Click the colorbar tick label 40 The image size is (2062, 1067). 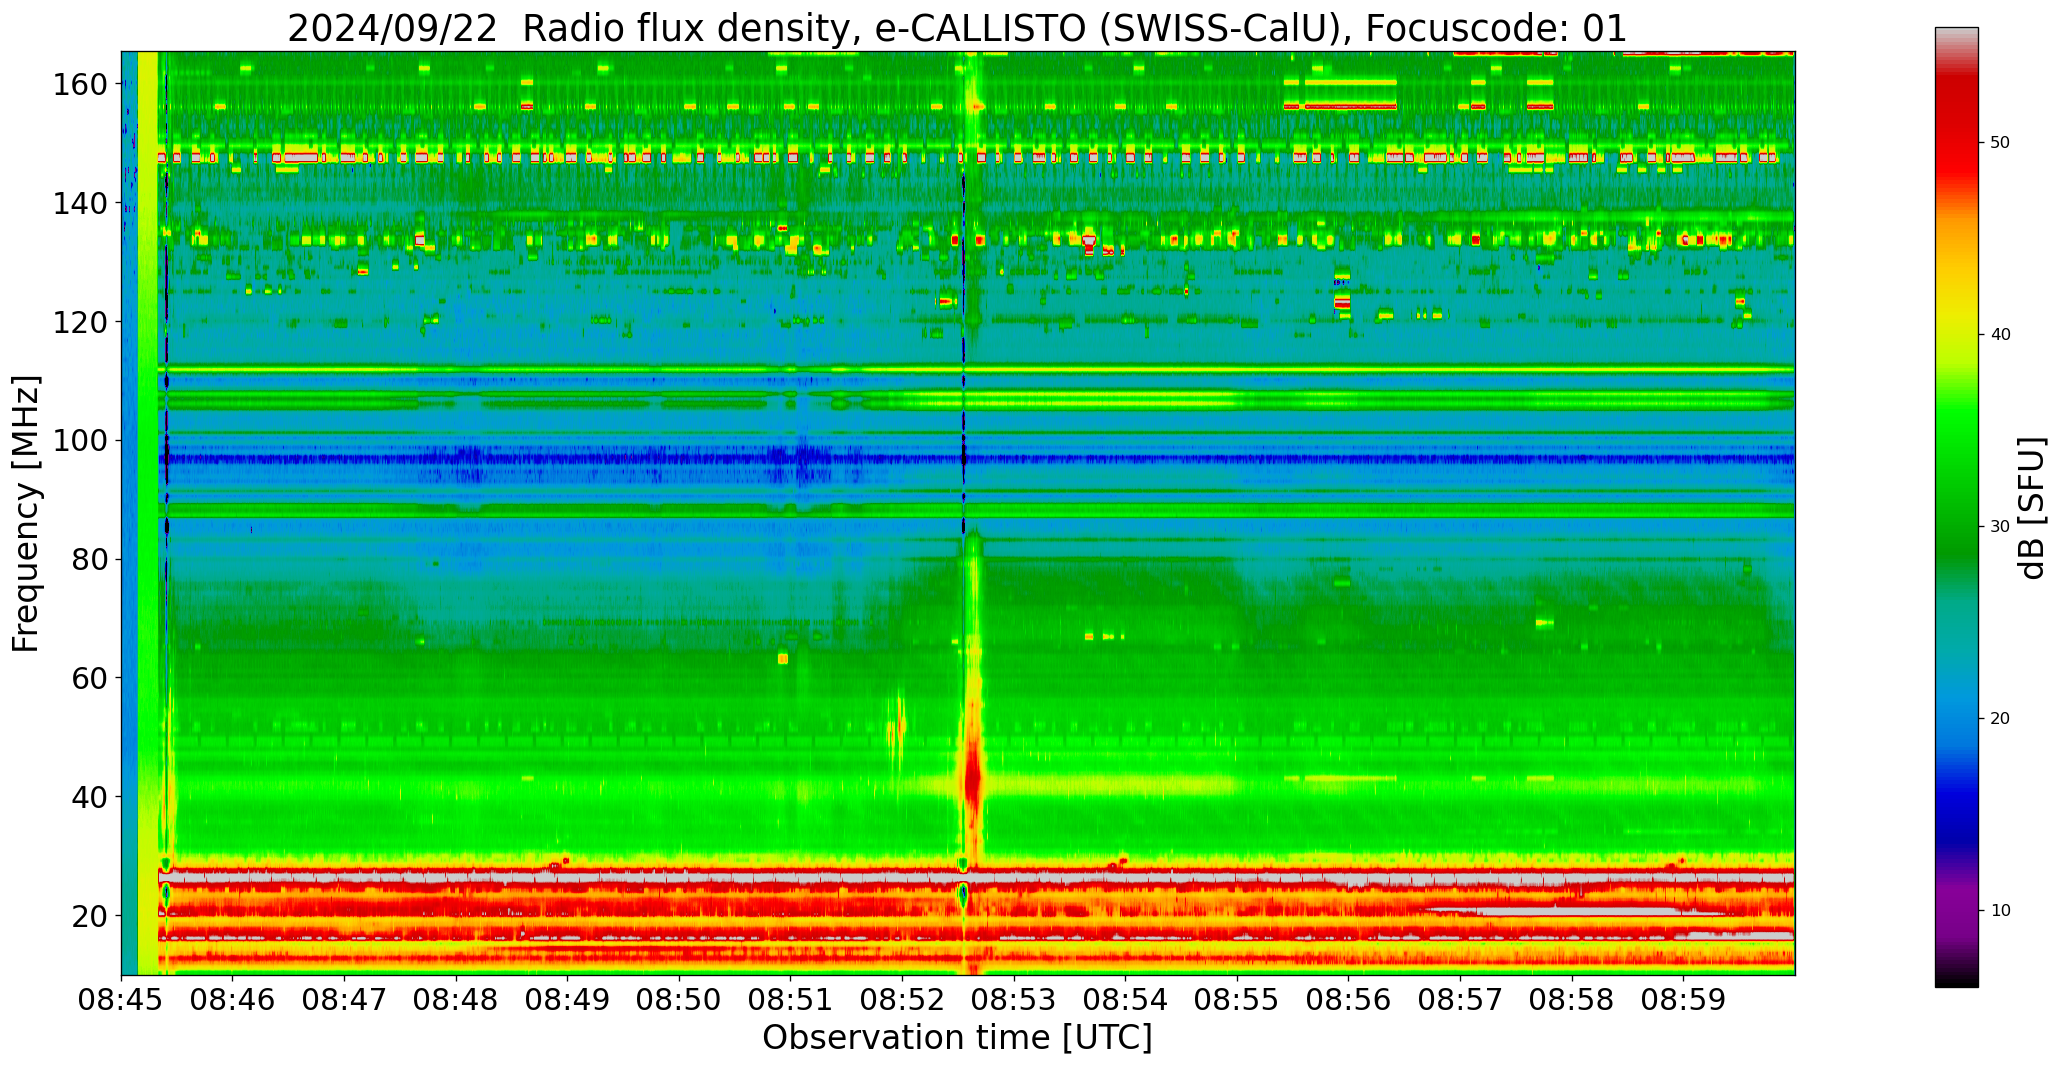[1999, 334]
